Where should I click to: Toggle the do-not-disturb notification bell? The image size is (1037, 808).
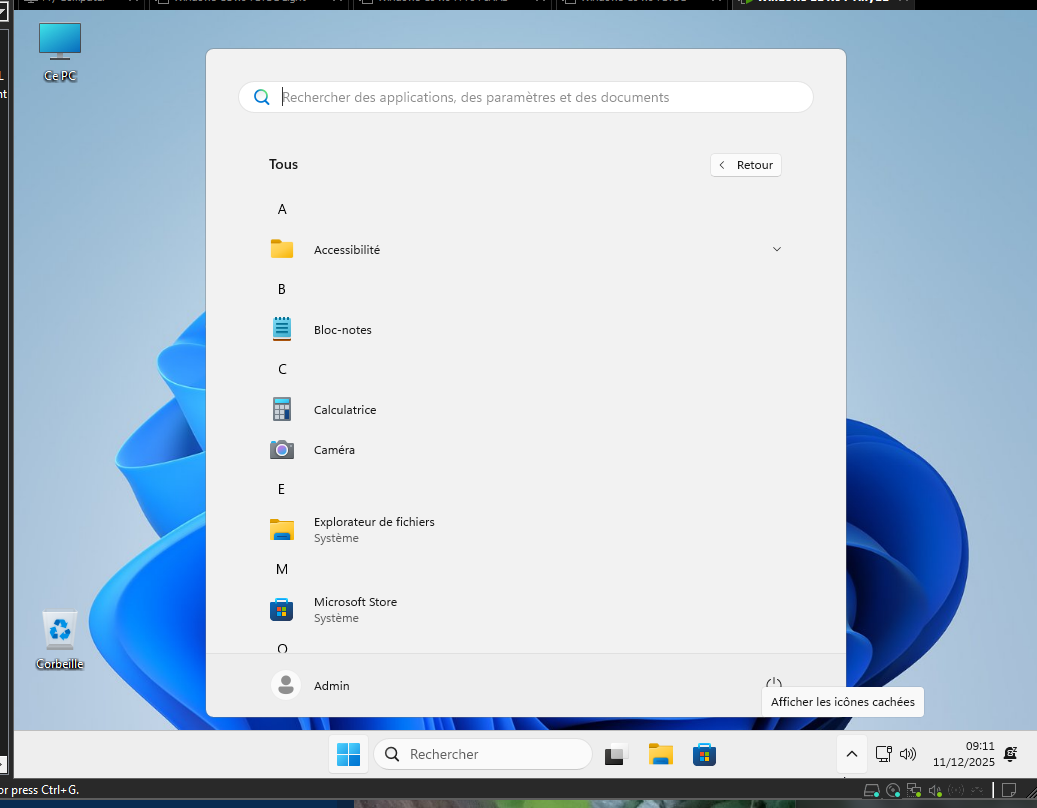point(1011,754)
